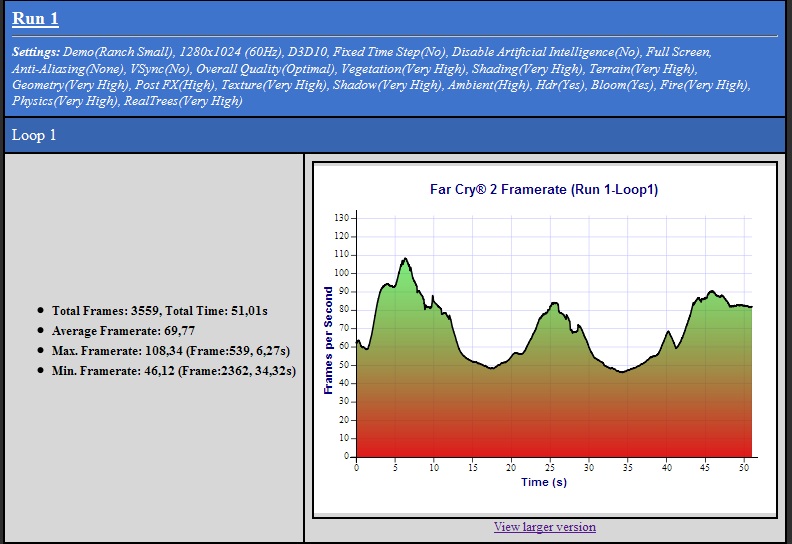Click the Loop 1 section header
This screenshot has width=792, height=544.
point(395,135)
